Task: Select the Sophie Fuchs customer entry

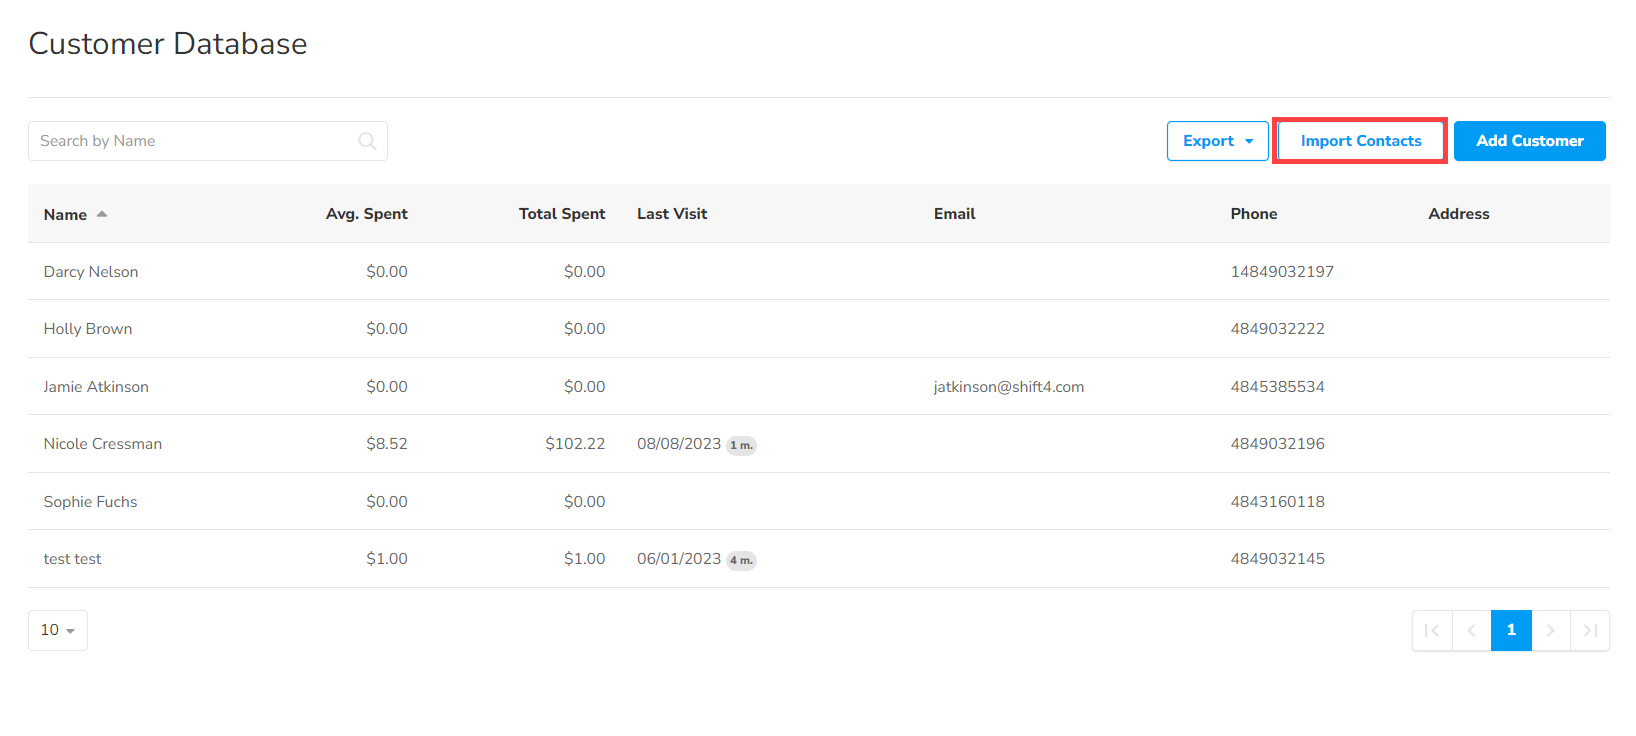Action: 91,502
